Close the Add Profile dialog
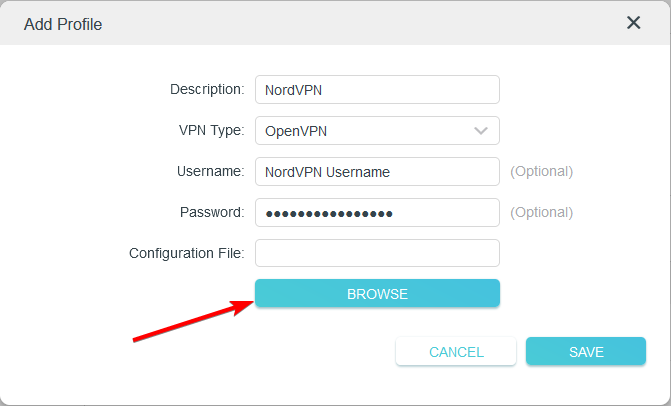 click(x=633, y=23)
